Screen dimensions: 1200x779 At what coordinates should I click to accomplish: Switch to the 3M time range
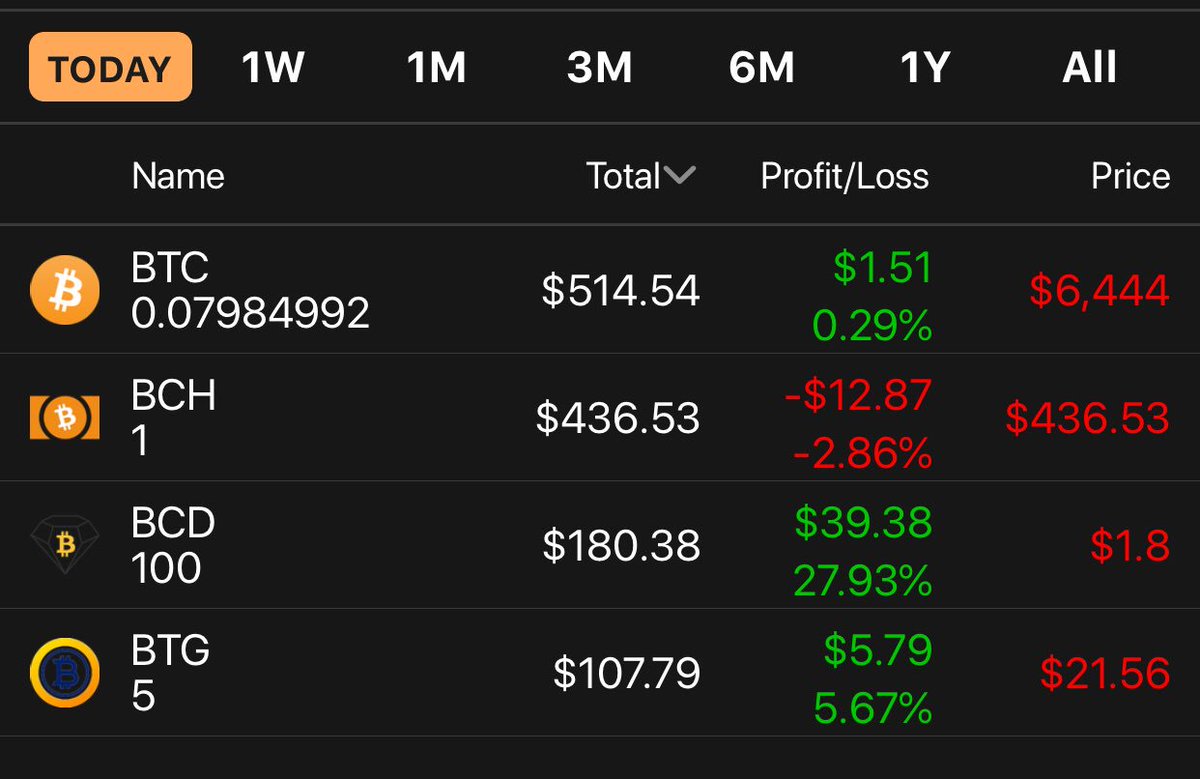599,68
